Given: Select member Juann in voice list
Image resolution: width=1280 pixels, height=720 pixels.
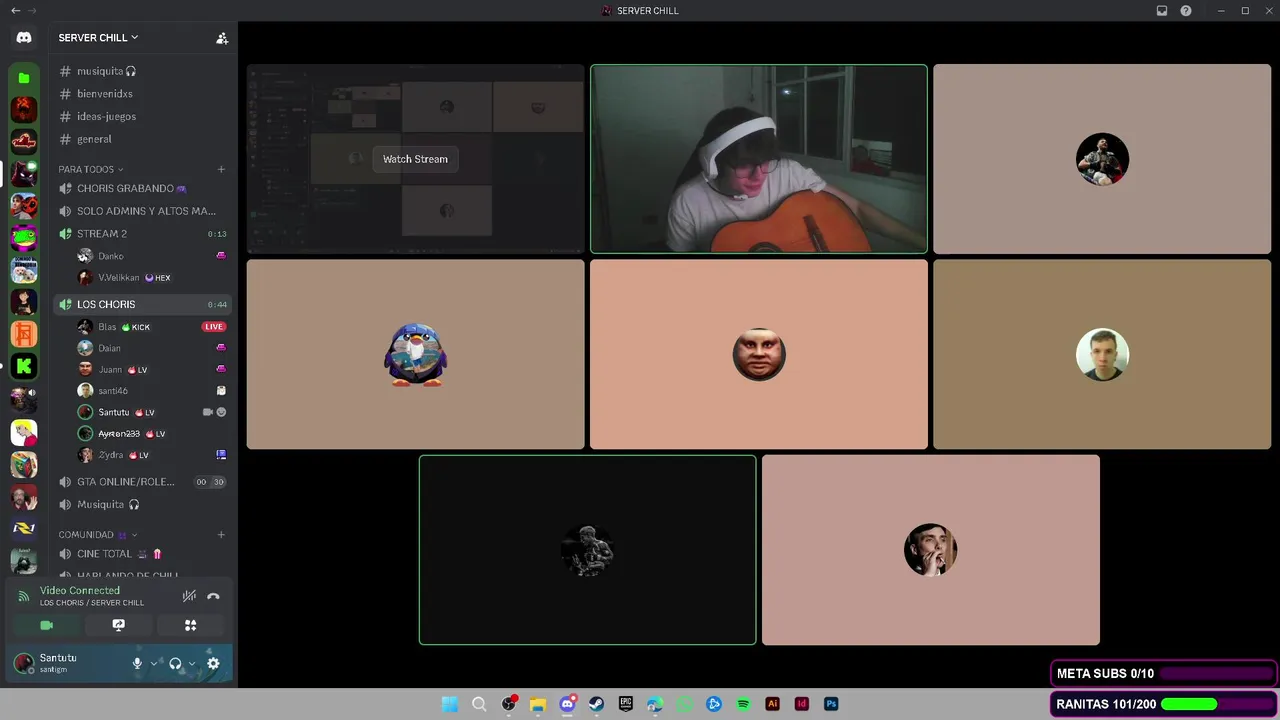Looking at the screenshot, I should (152, 370).
